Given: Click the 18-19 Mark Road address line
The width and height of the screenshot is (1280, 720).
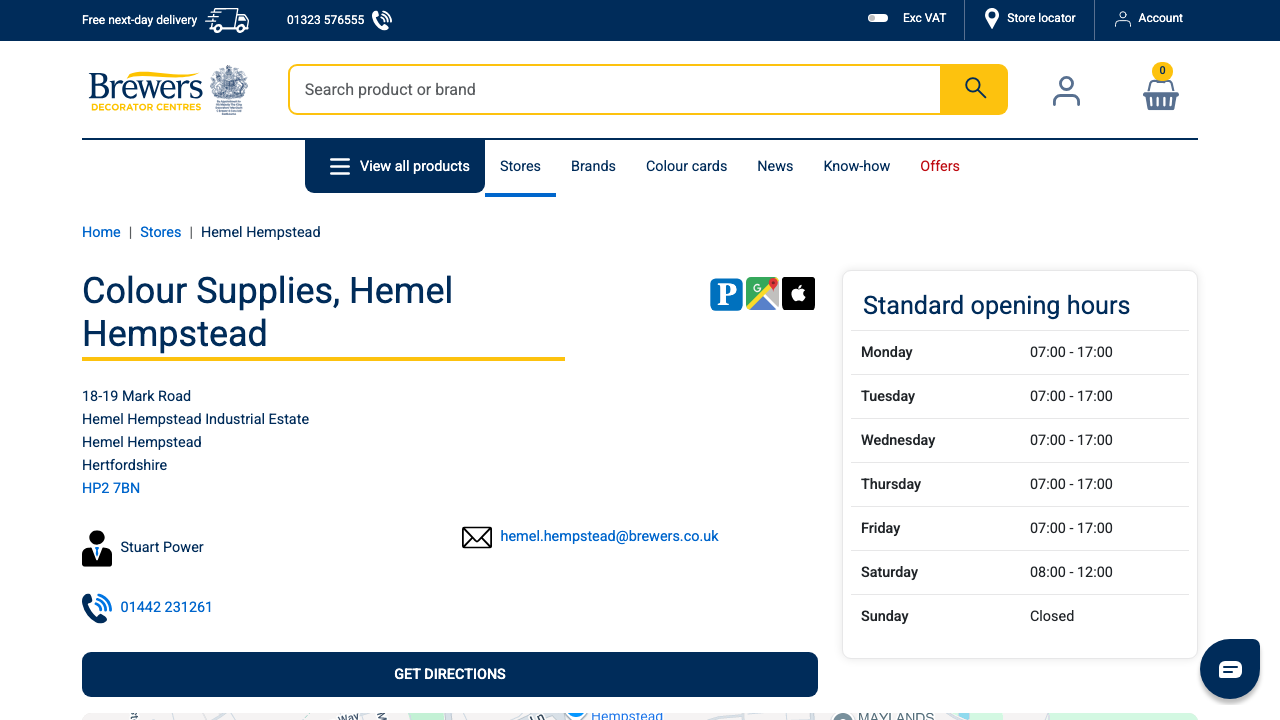Looking at the screenshot, I should coord(136,396).
